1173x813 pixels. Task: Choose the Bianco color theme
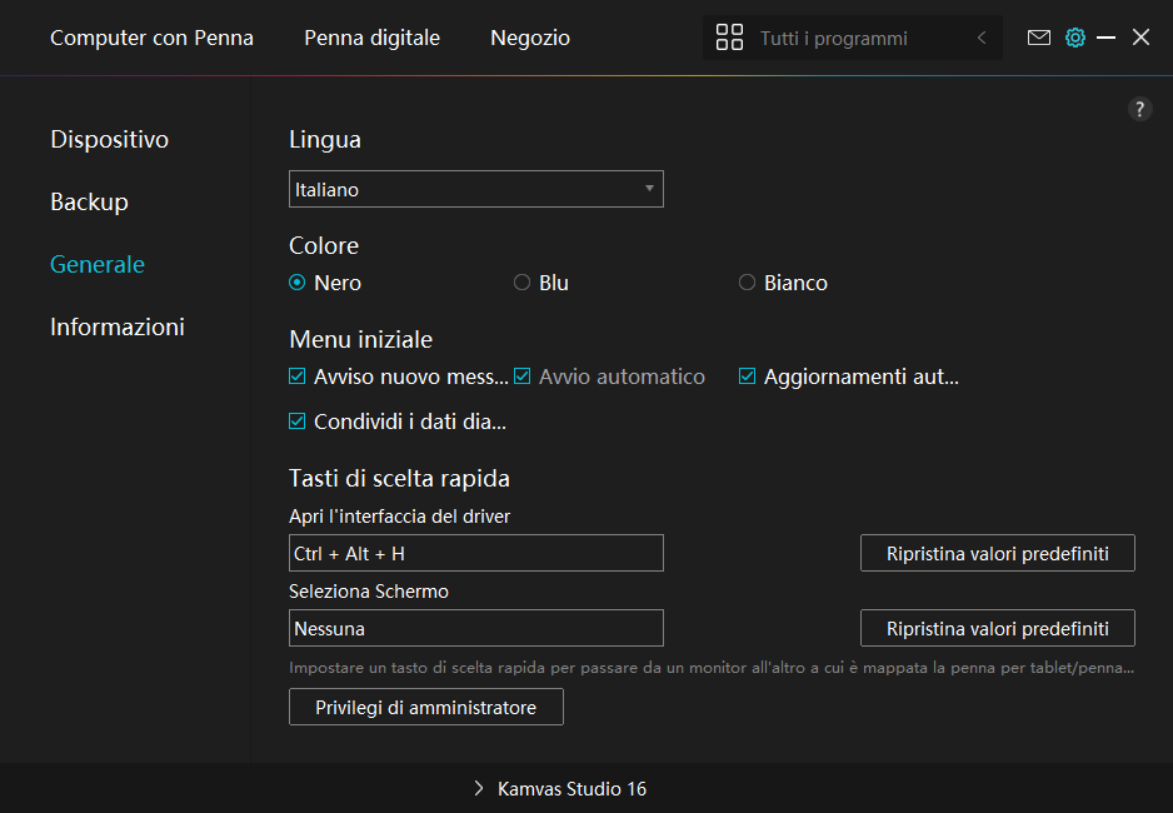click(747, 283)
